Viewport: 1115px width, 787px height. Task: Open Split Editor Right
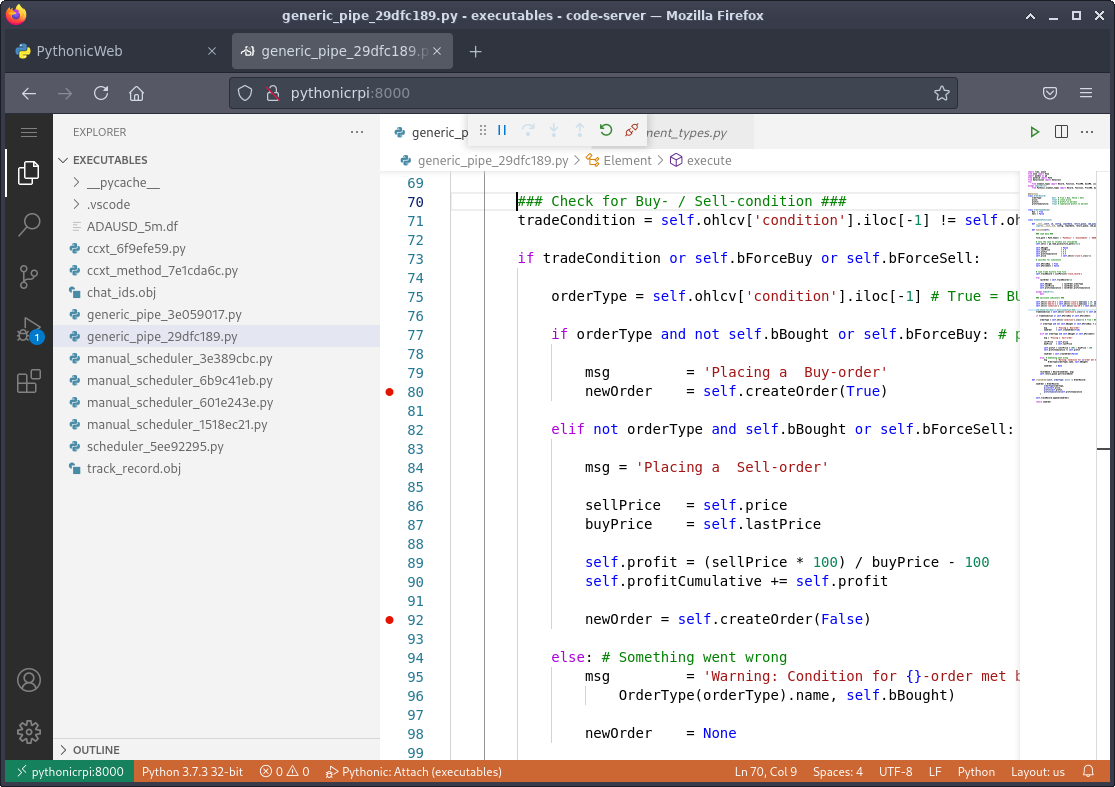click(x=1061, y=131)
